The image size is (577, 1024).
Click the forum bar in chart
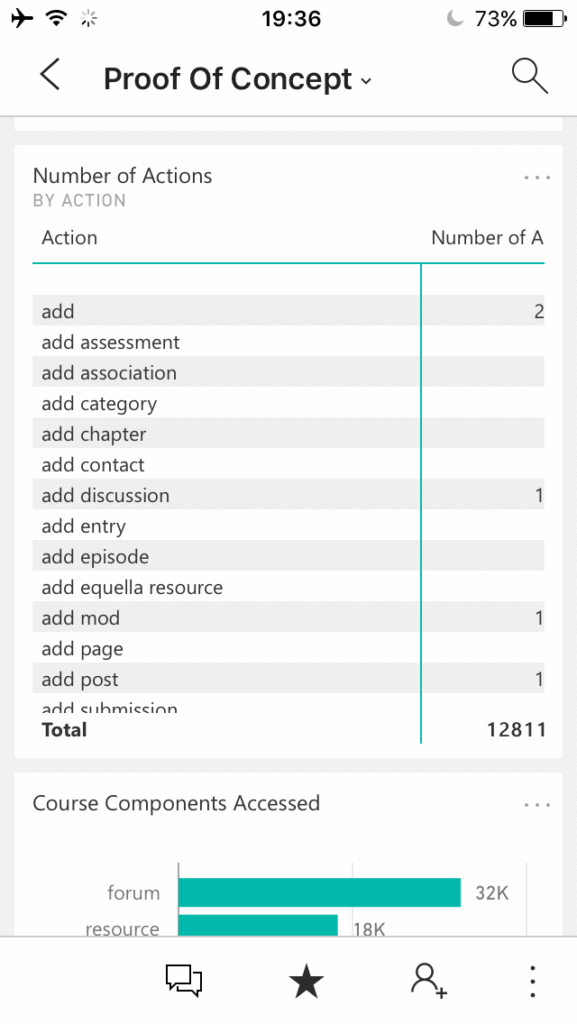(319, 892)
